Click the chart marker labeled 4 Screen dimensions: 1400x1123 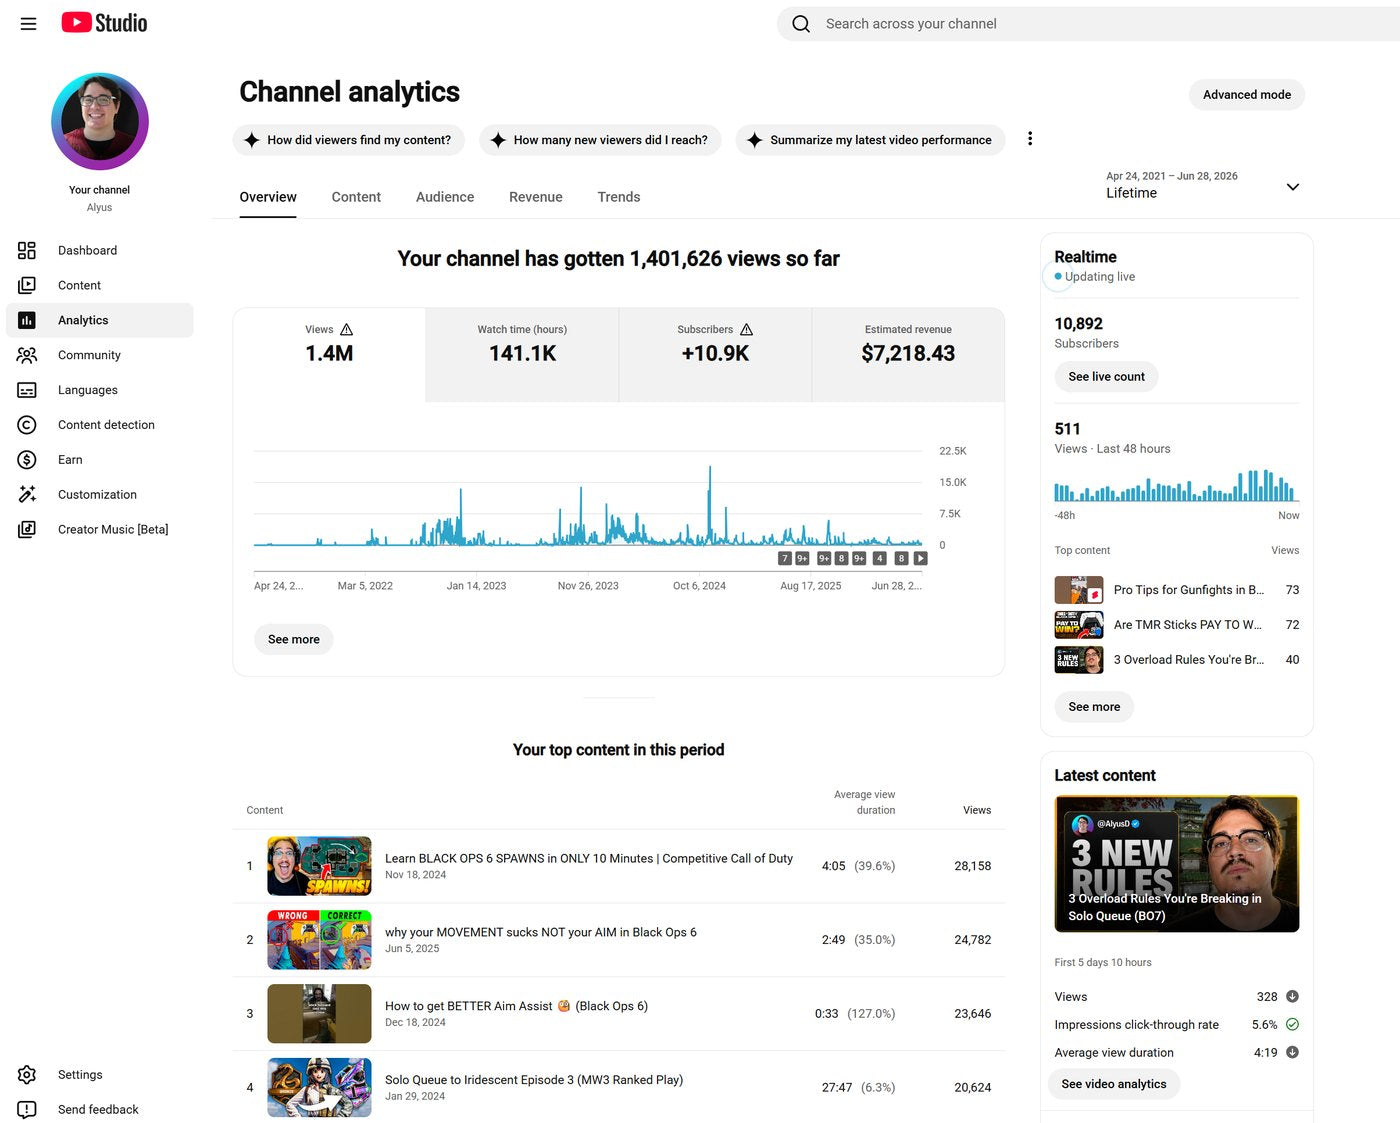(x=880, y=559)
